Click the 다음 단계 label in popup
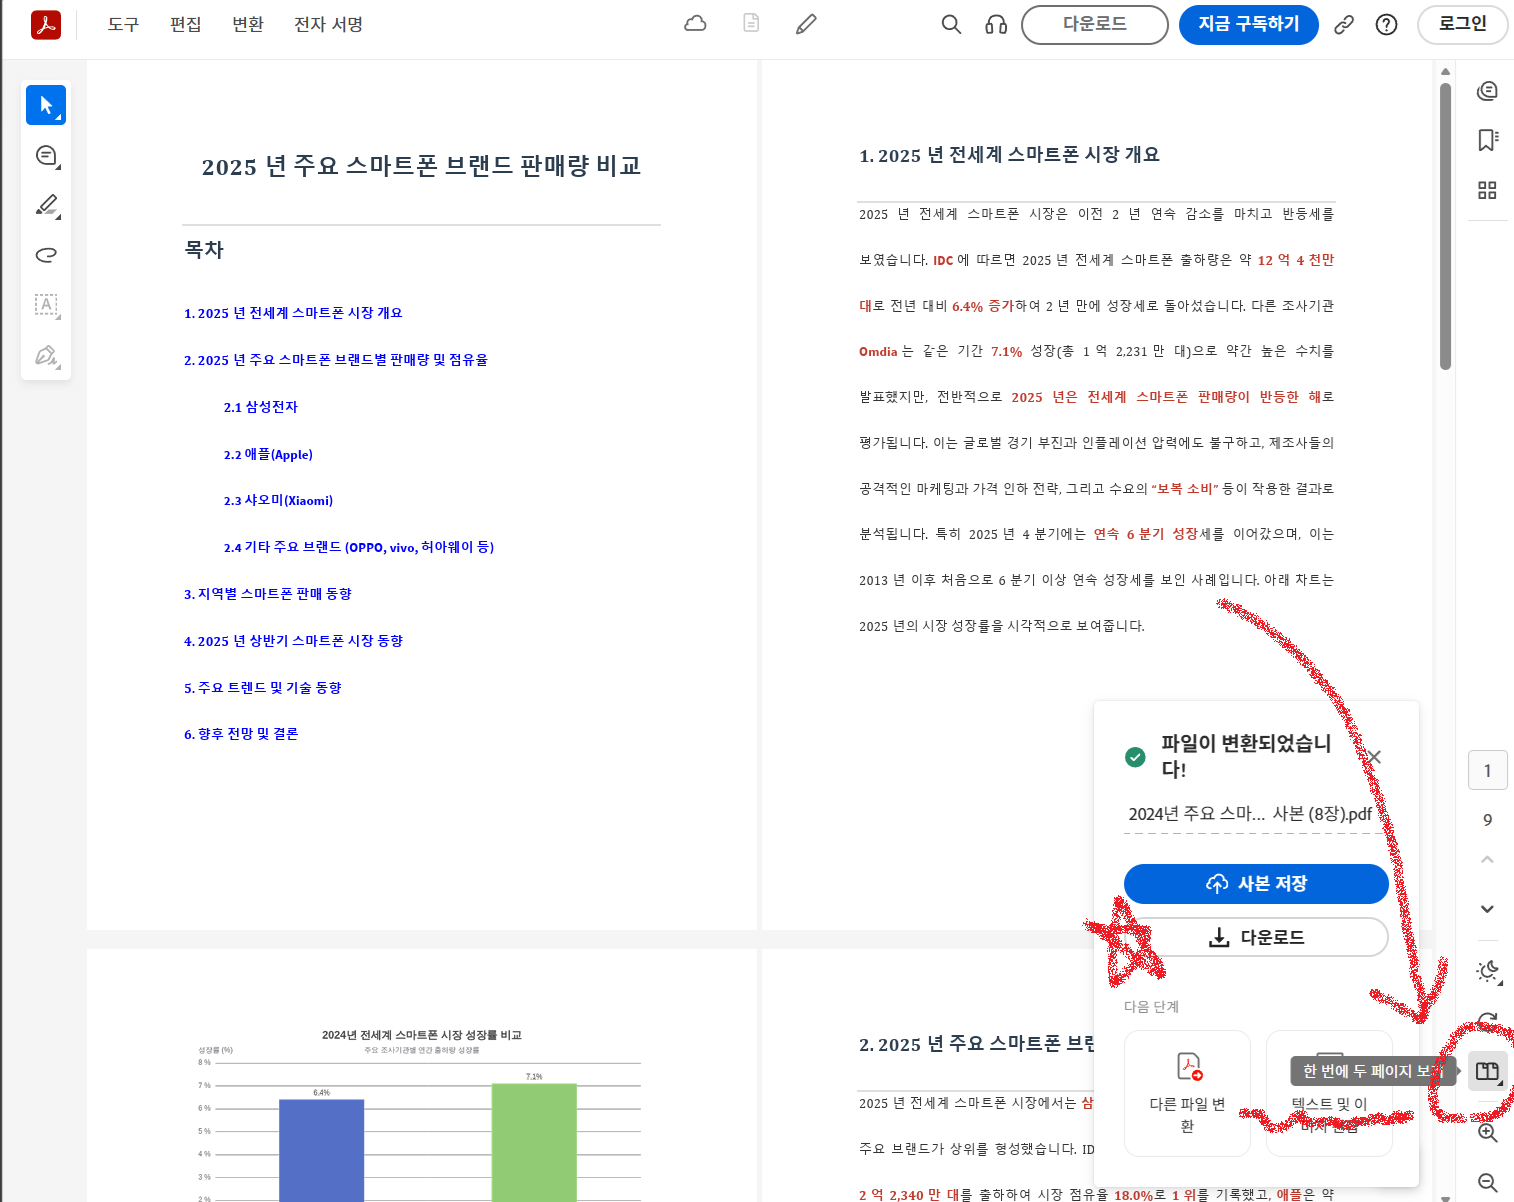The height and width of the screenshot is (1202, 1514). pyautogui.click(x=1152, y=1007)
